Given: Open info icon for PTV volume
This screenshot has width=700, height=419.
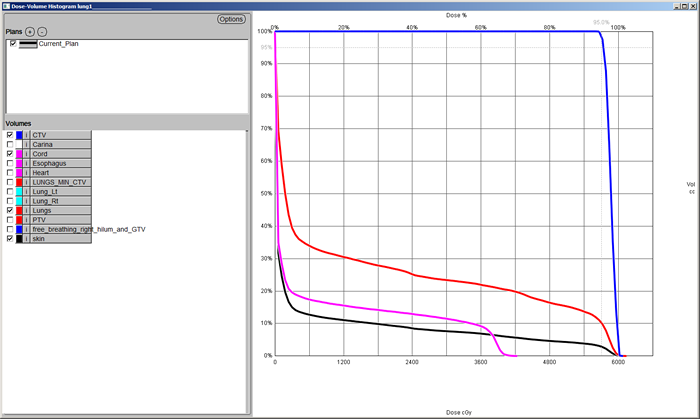Looking at the screenshot, I should [27, 220].
